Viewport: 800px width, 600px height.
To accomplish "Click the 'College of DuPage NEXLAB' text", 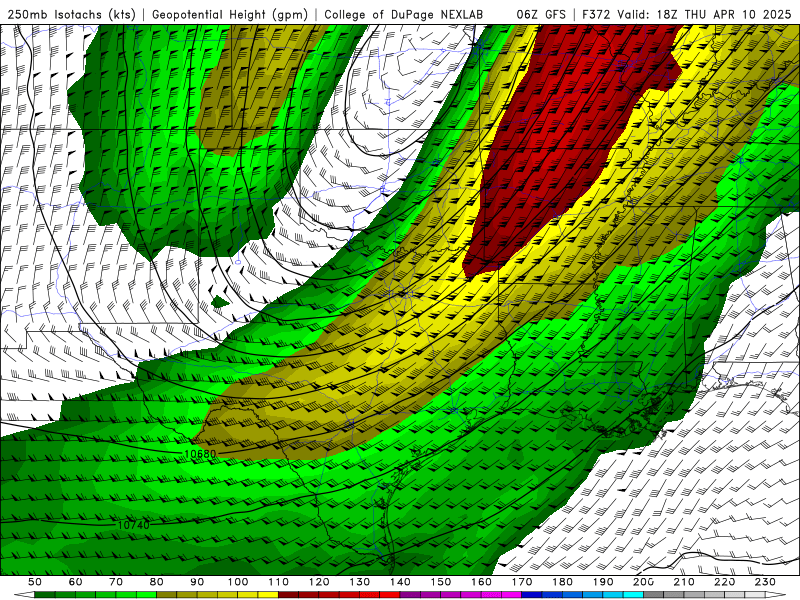I will pyautogui.click(x=404, y=14).
